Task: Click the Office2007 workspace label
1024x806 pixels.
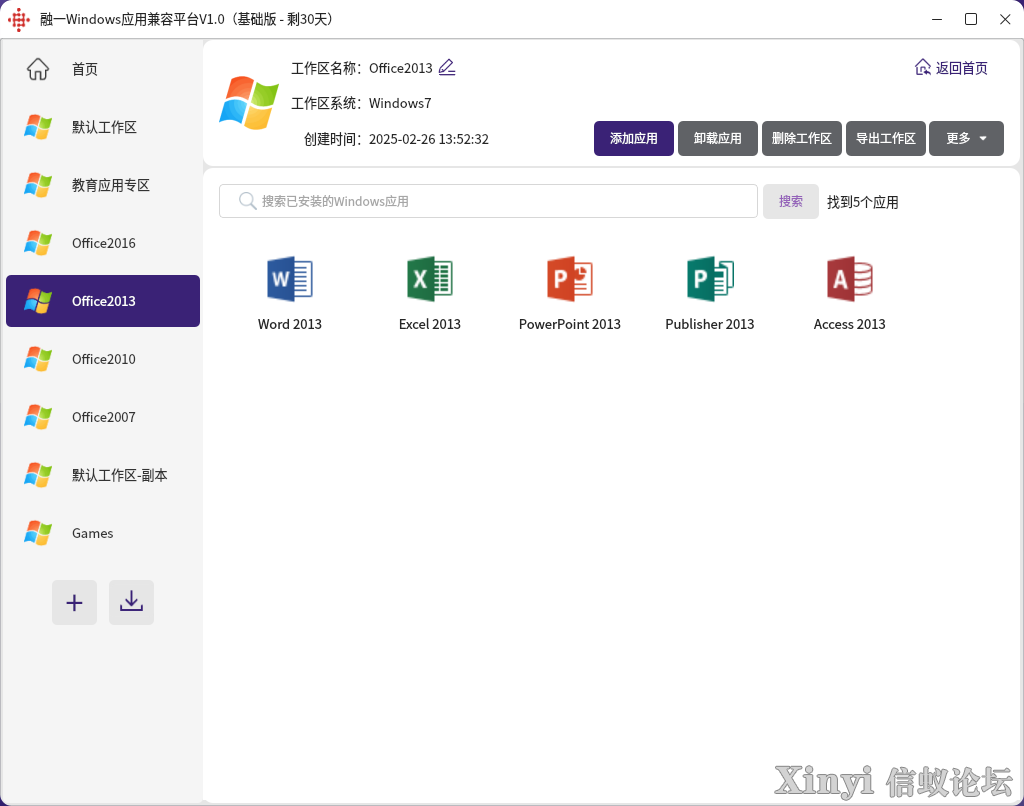Action: [x=104, y=417]
